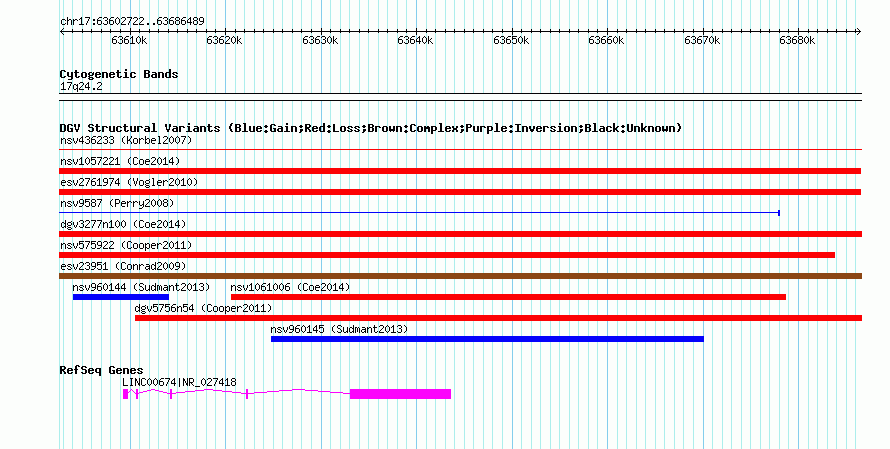Image resolution: width=890 pixels, height=449 pixels.
Task: Click the nsv436233 (Korbel2007) variant label
Action: click(126, 140)
